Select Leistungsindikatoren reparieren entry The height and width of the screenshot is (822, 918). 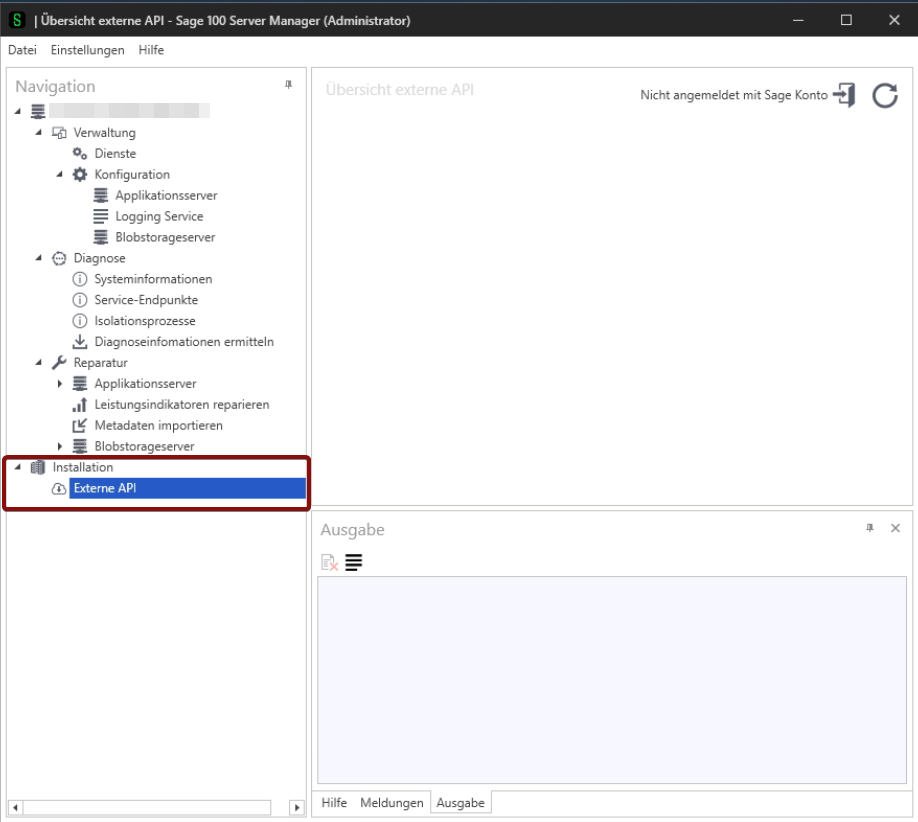pos(182,405)
